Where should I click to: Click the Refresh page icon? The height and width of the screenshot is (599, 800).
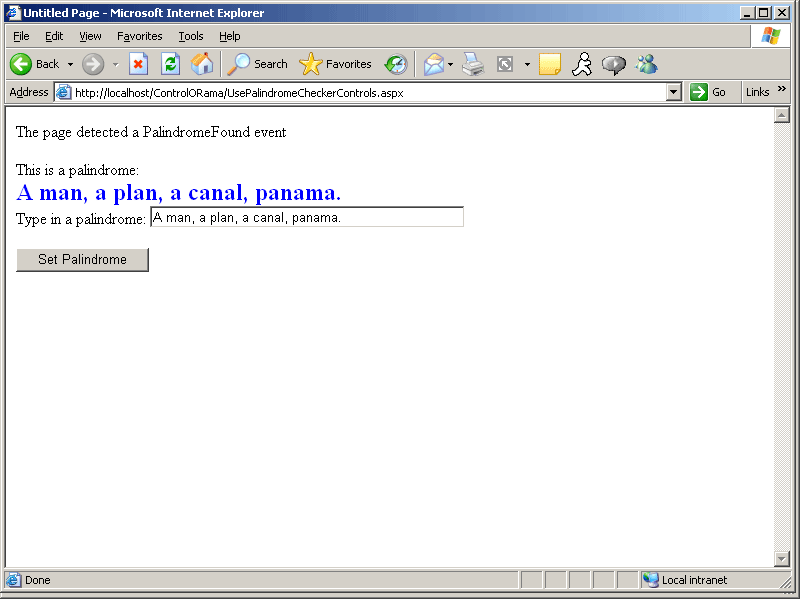pyautogui.click(x=170, y=64)
